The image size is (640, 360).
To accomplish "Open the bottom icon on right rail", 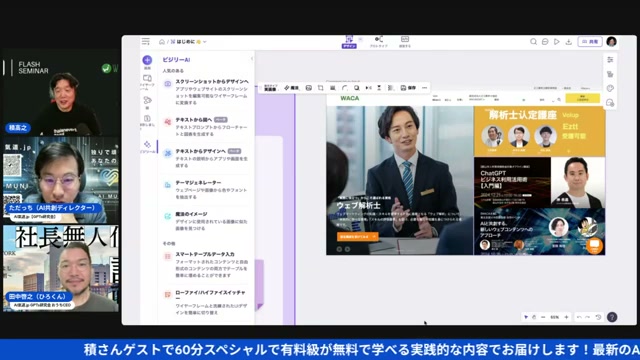I will click(x=610, y=102).
